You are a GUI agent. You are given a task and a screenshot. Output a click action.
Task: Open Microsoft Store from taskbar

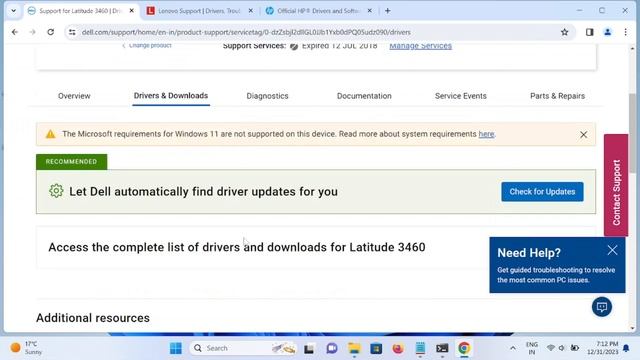coord(376,348)
